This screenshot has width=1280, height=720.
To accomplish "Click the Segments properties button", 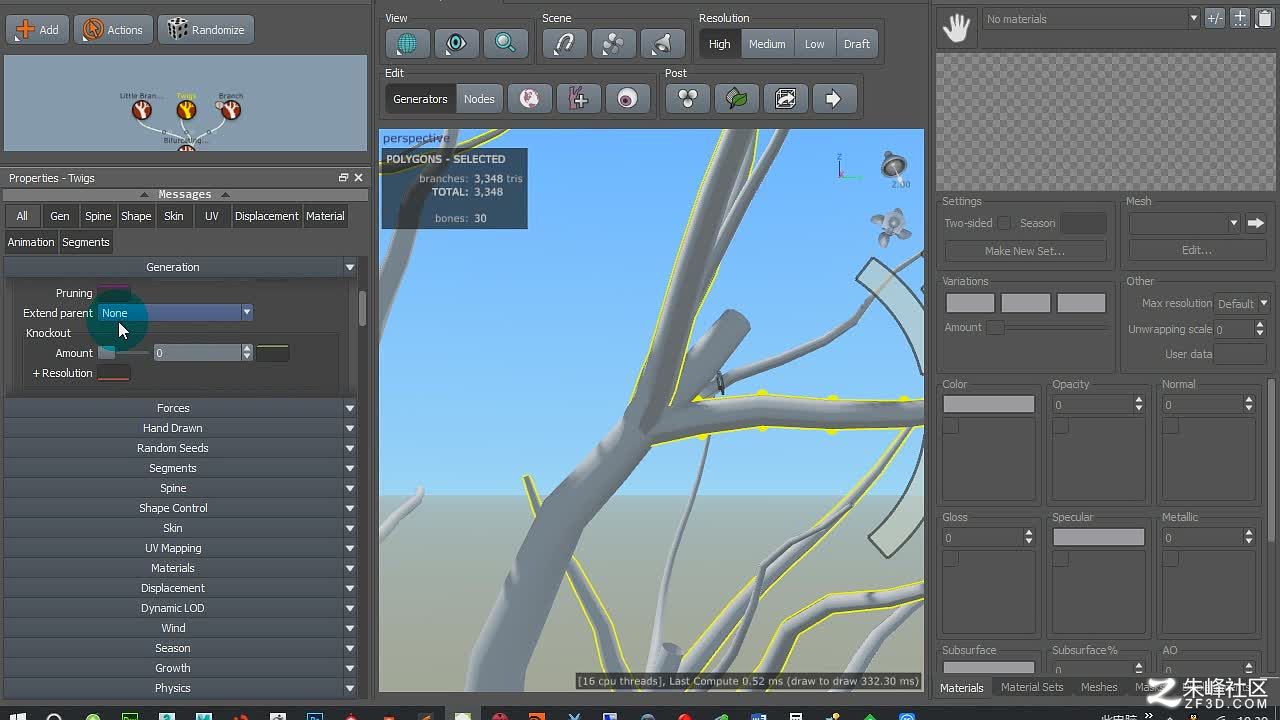I will click(x=86, y=242).
